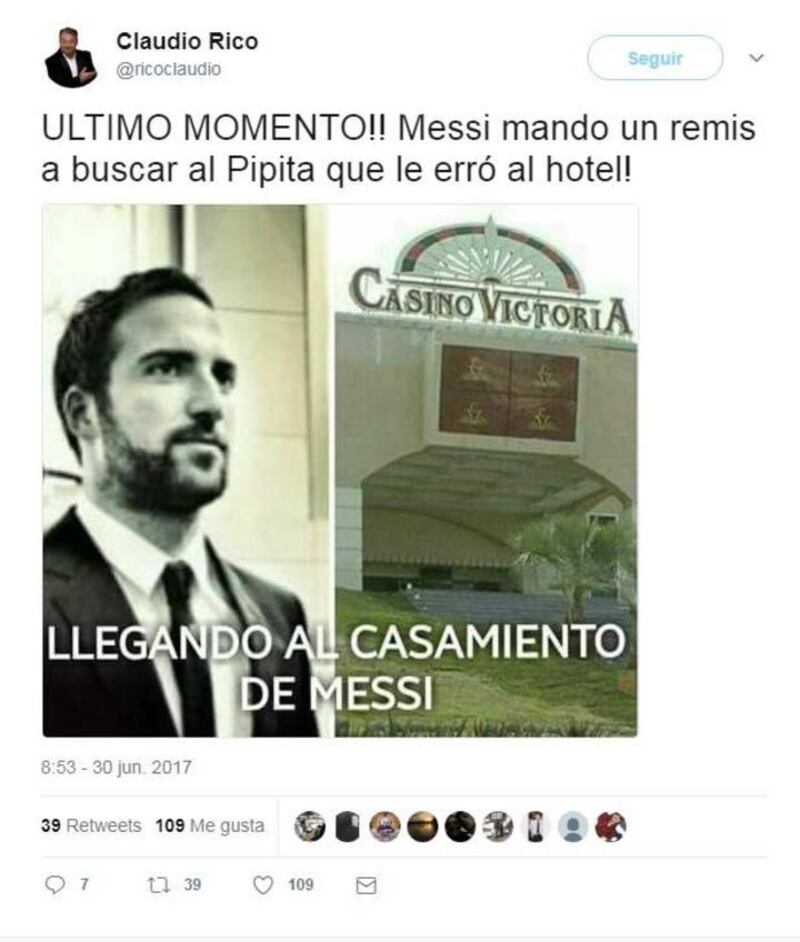View the 109 Me gusta list

click(210, 826)
